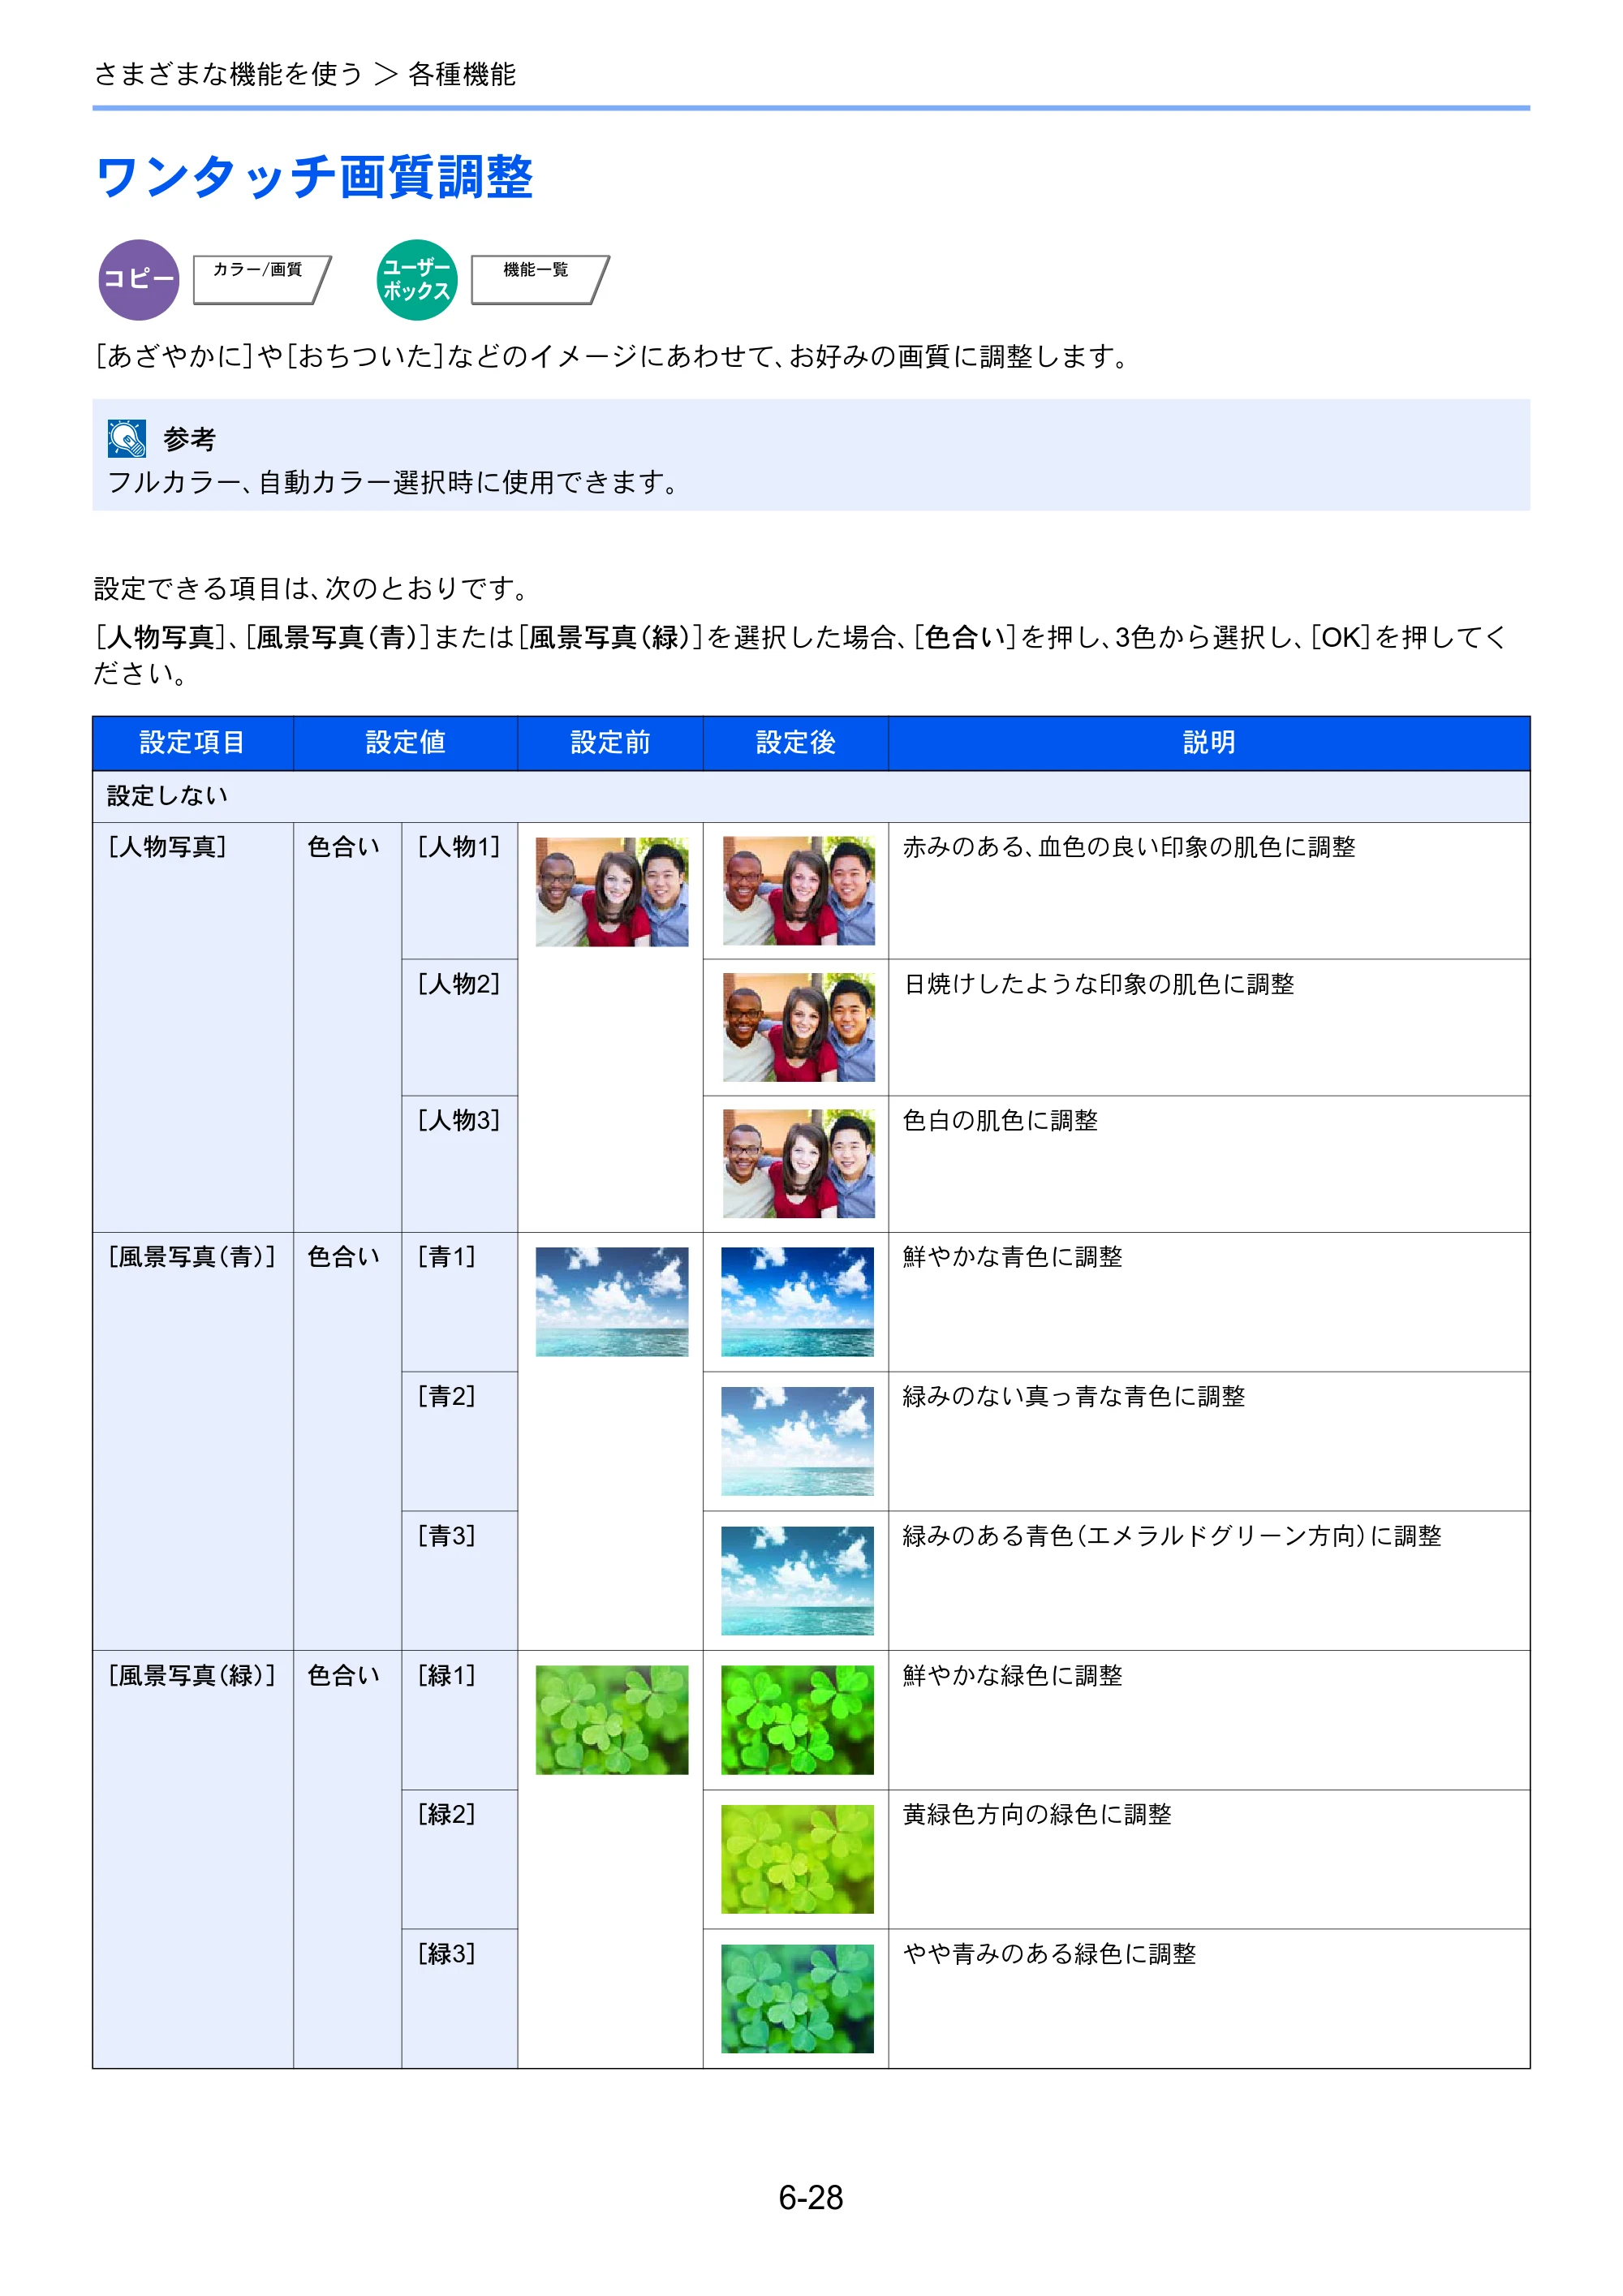The image size is (1623, 2296).
Task: Click the [青1] value cell
Action: click(x=460, y=1302)
